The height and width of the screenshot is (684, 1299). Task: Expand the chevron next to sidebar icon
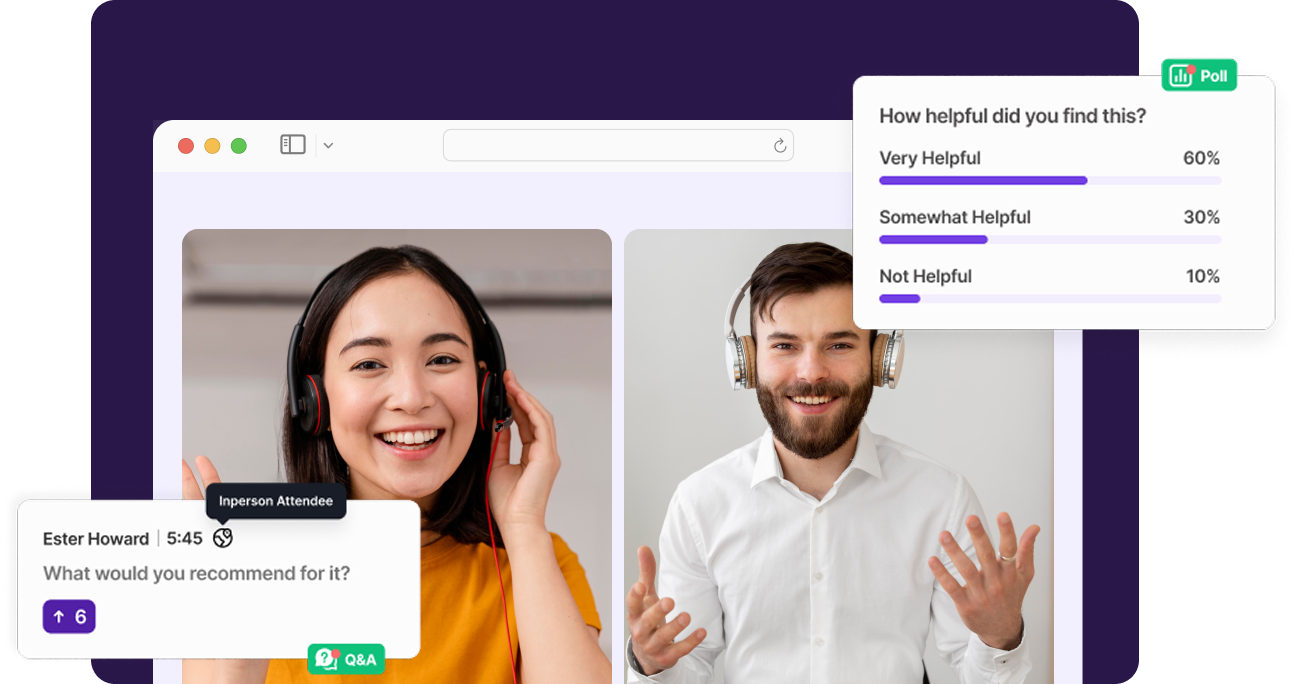328,146
